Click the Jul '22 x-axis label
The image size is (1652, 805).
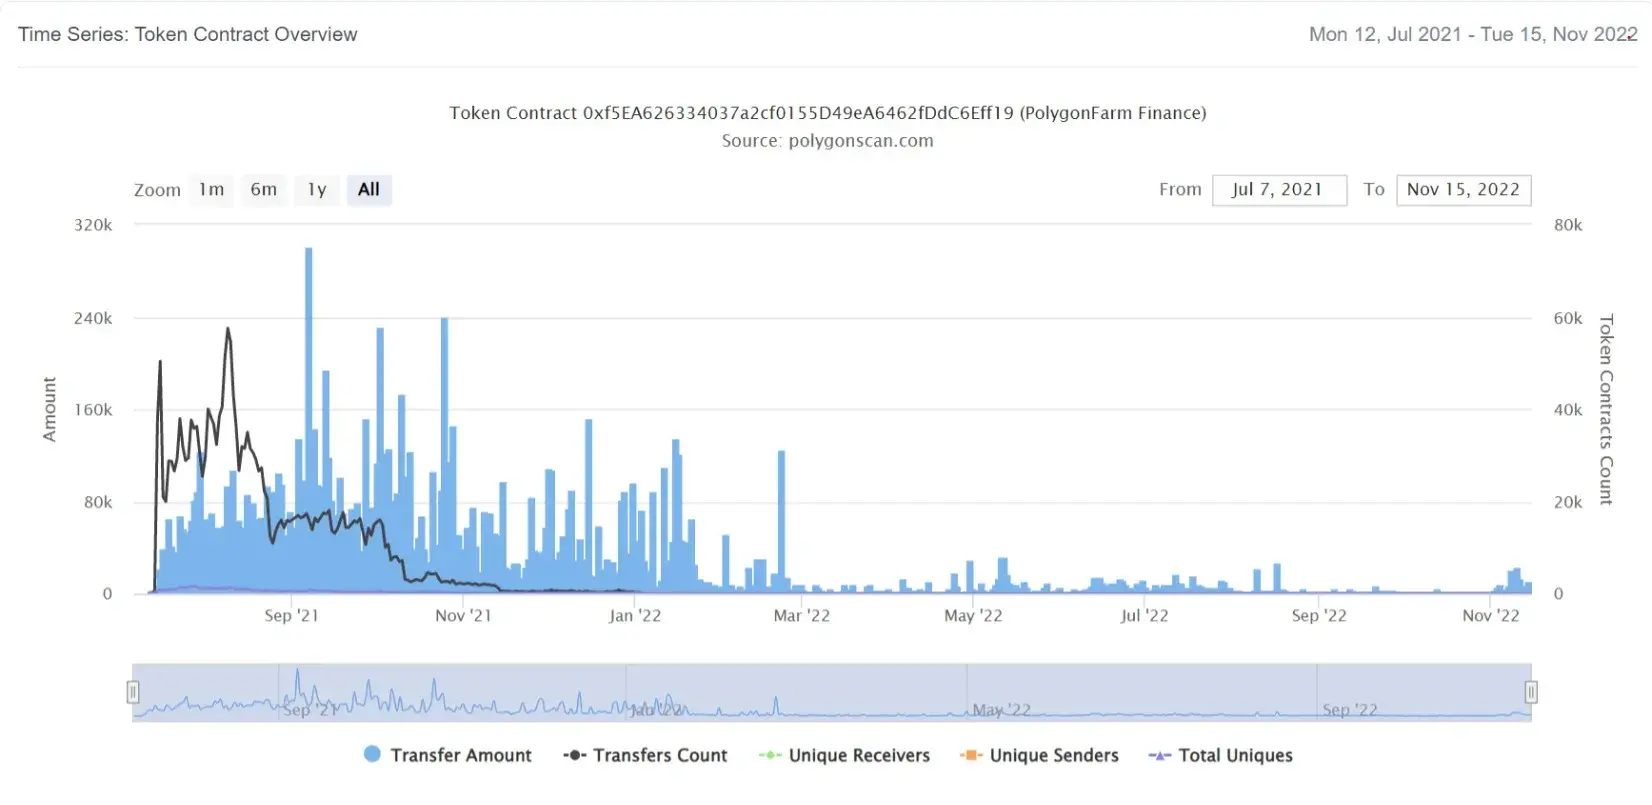[x=1145, y=615]
